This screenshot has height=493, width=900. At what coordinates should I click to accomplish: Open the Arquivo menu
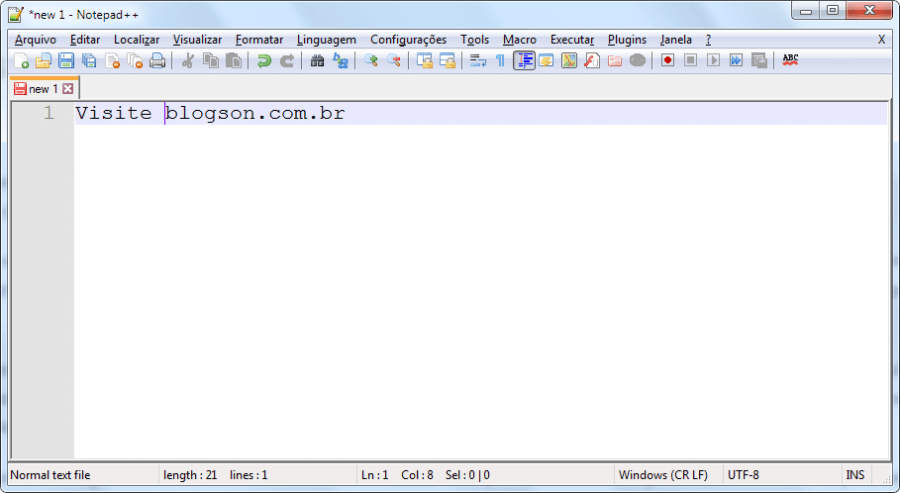[x=36, y=40]
